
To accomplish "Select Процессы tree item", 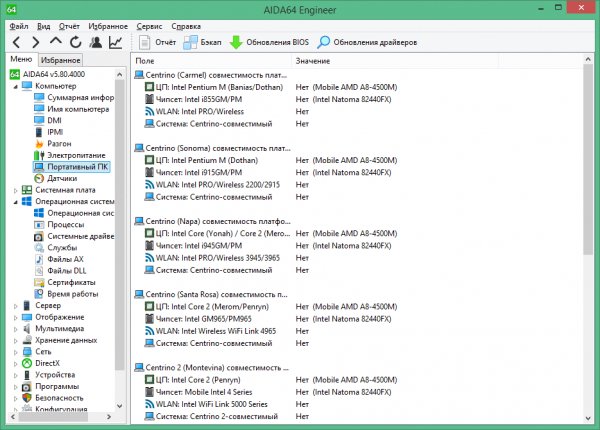I will (59, 225).
